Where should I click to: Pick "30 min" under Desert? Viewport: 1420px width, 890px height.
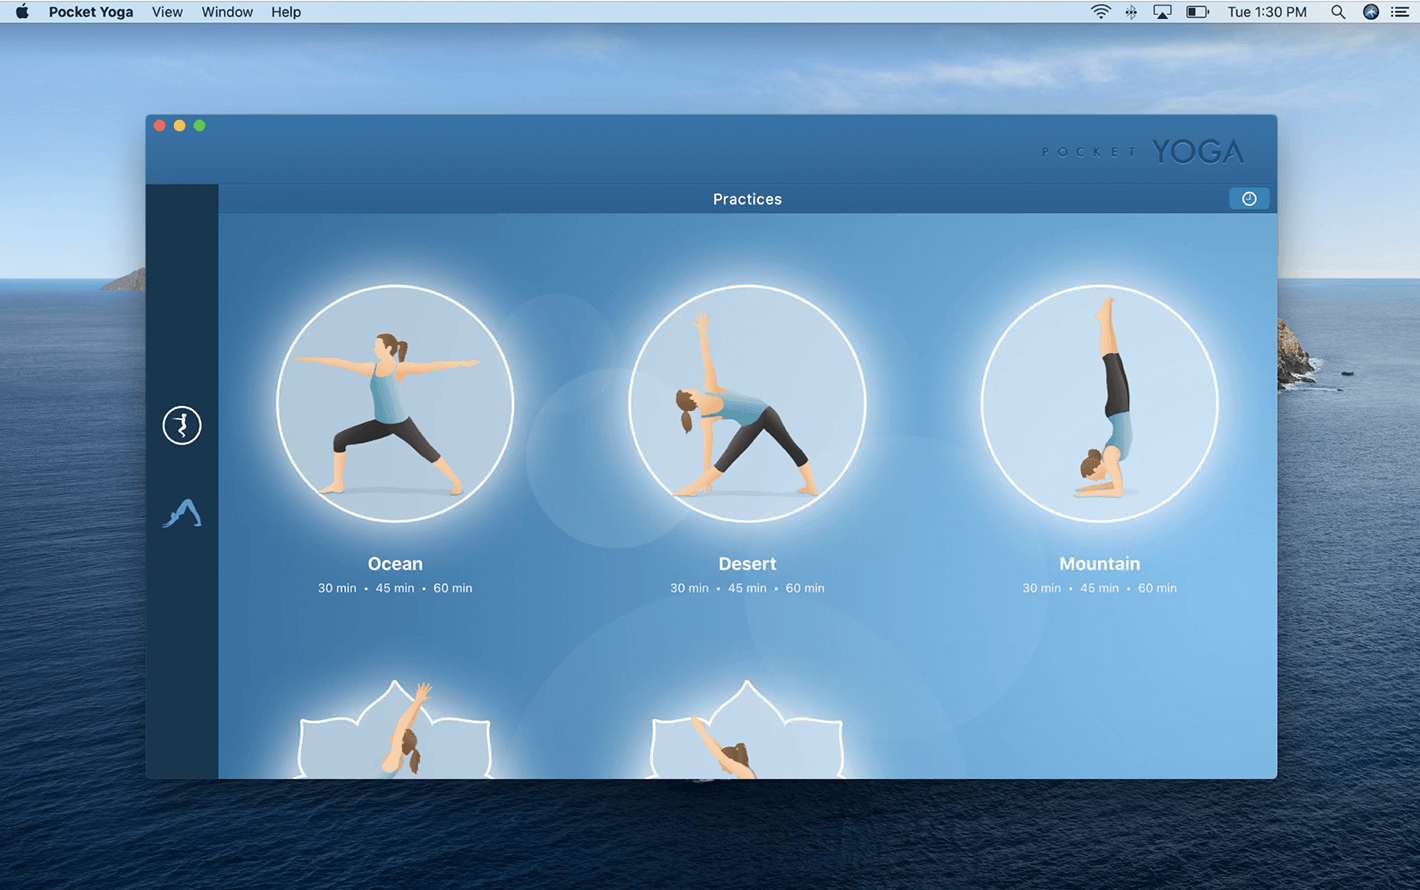pos(689,588)
